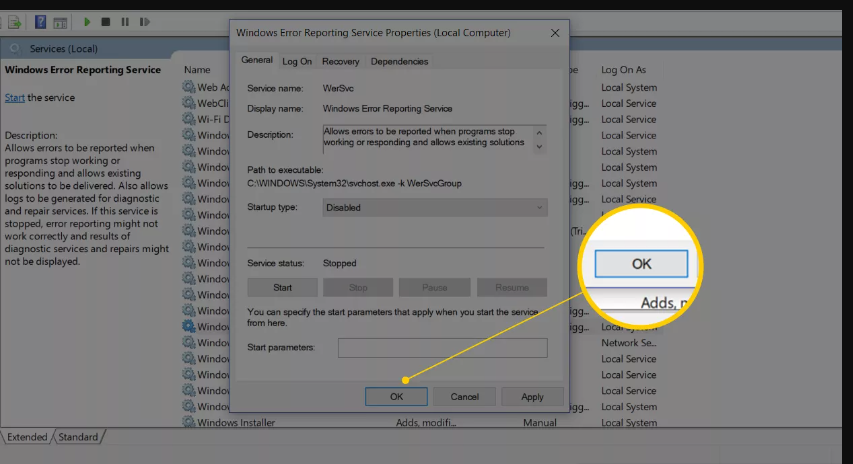
Task: Click the gear icon of the WebCli row
Action: [x=189, y=103]
